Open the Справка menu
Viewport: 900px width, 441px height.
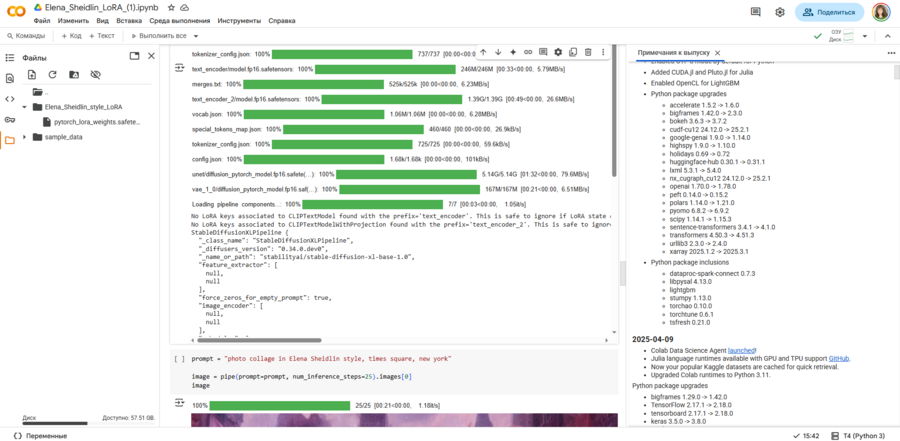[x=282, y=21]
